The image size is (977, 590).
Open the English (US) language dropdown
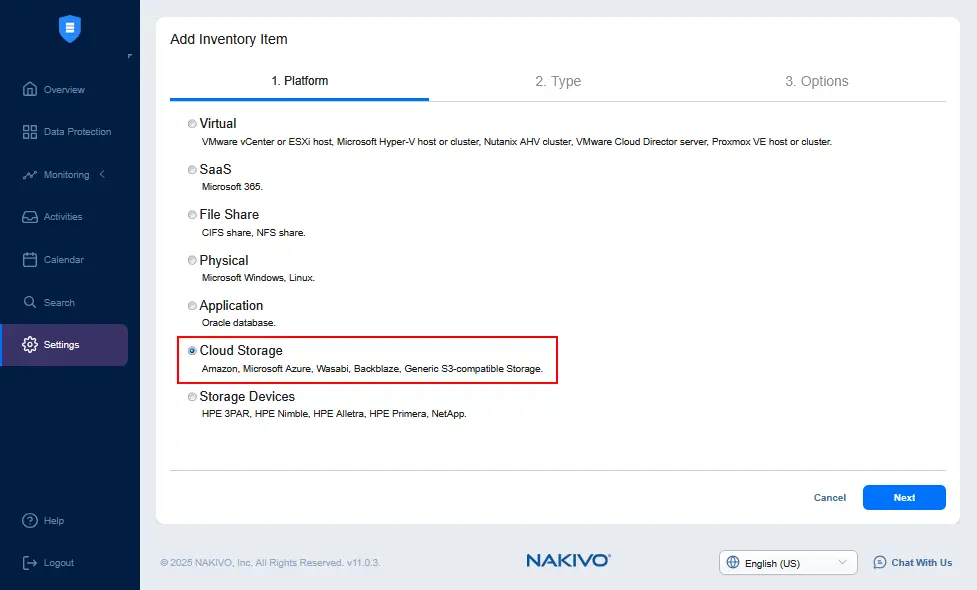coord(787,562)
